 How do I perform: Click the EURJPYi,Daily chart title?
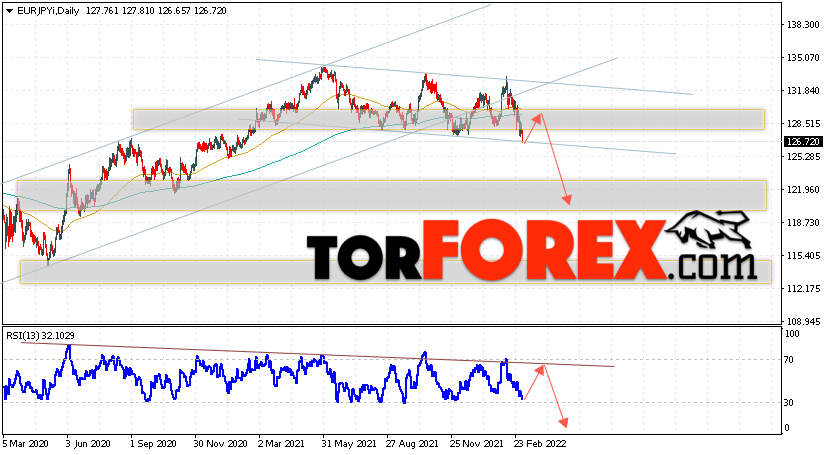[48, 11]
